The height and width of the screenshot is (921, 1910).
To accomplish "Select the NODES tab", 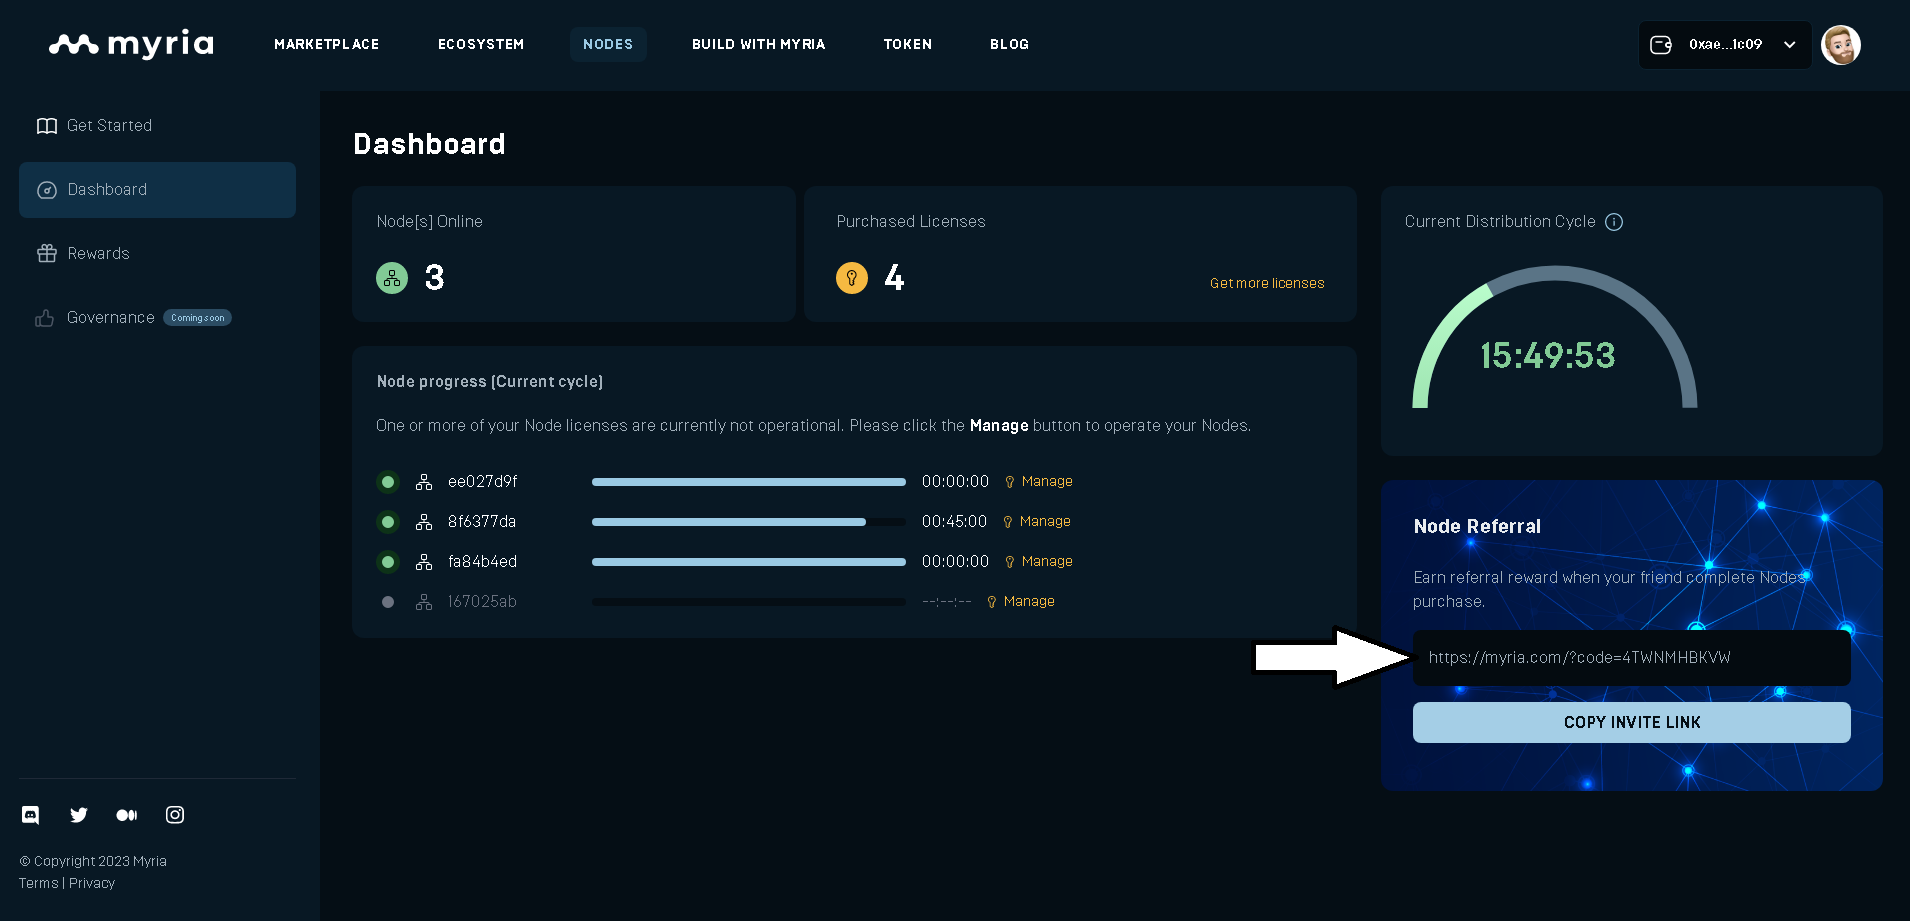I will 608,44.
